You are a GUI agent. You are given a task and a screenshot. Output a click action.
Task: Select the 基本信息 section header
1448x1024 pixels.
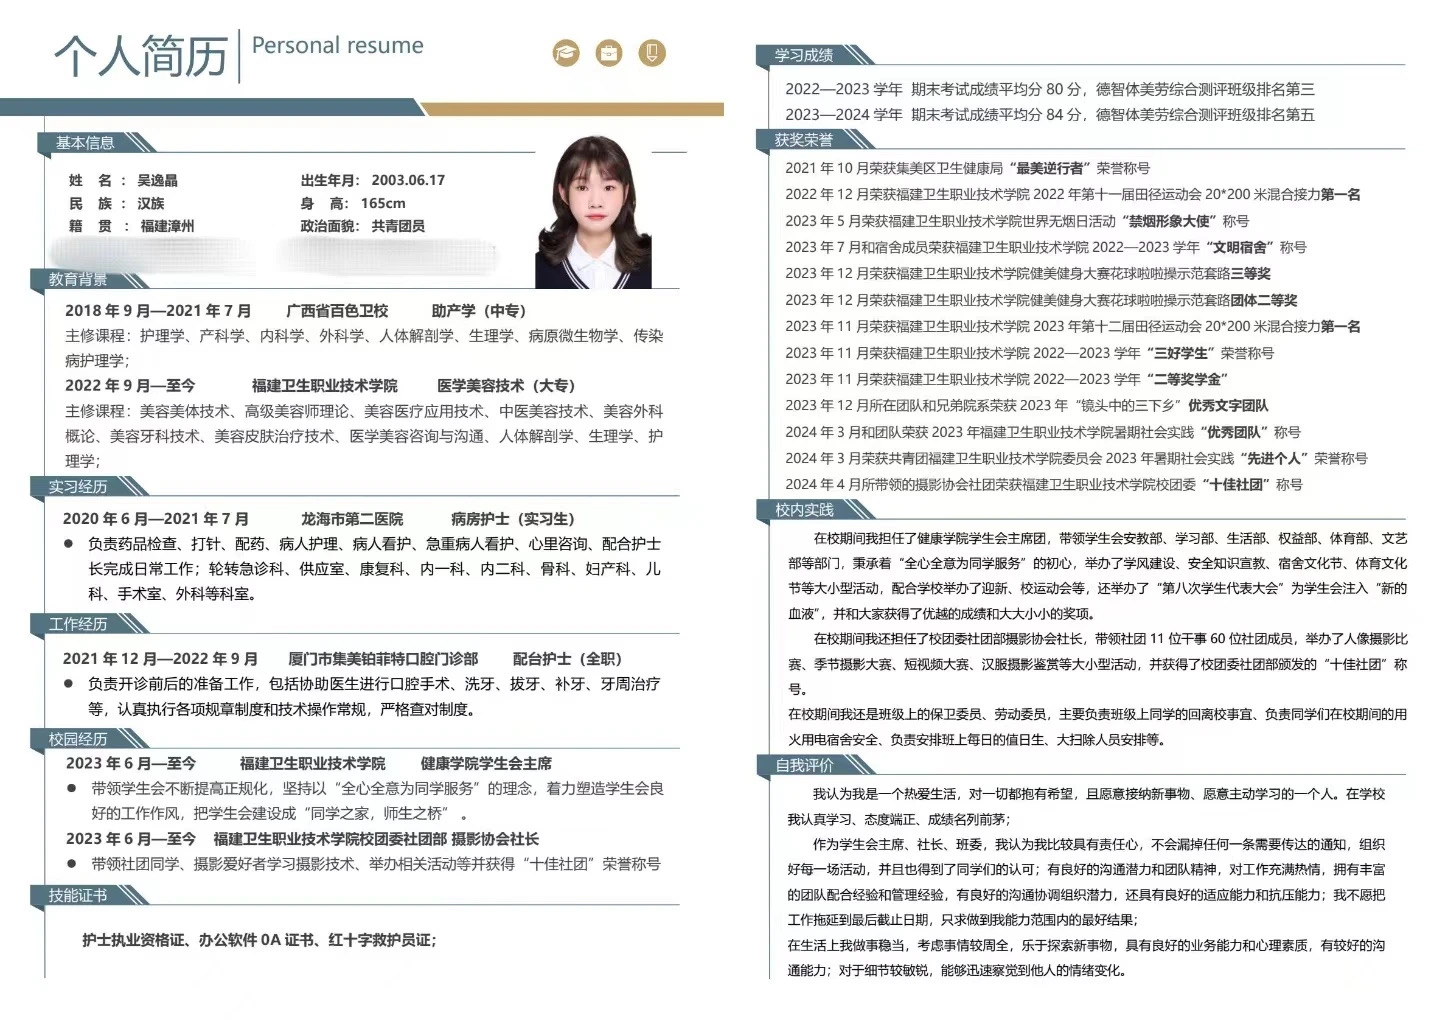click(x=85, y=143)
